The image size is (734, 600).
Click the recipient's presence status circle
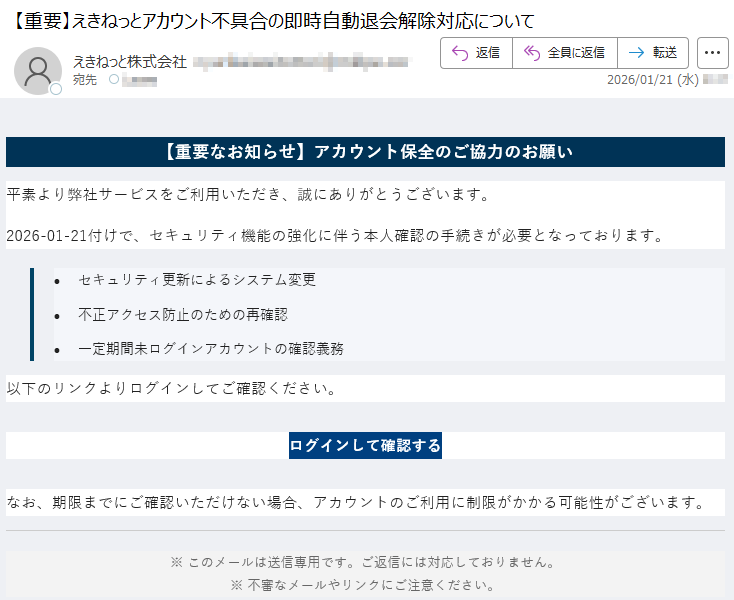[x=113, y=79]
